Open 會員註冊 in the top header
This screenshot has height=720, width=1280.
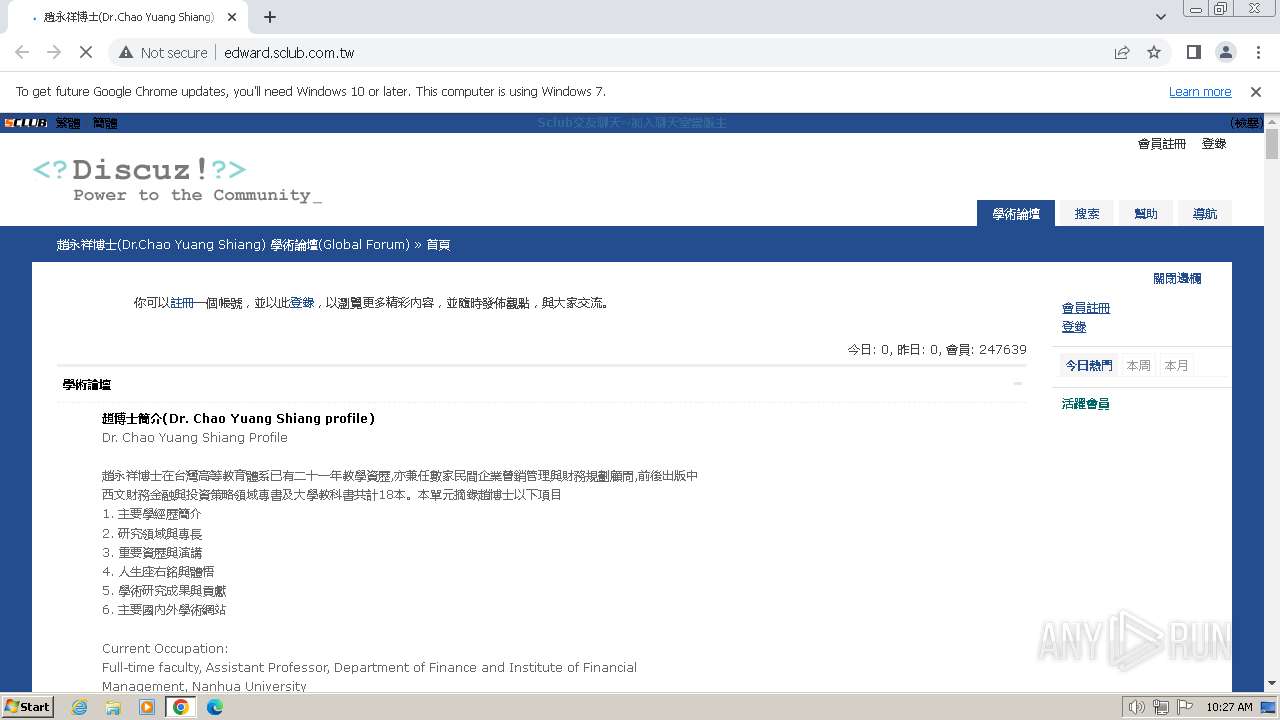point(1162,144)
